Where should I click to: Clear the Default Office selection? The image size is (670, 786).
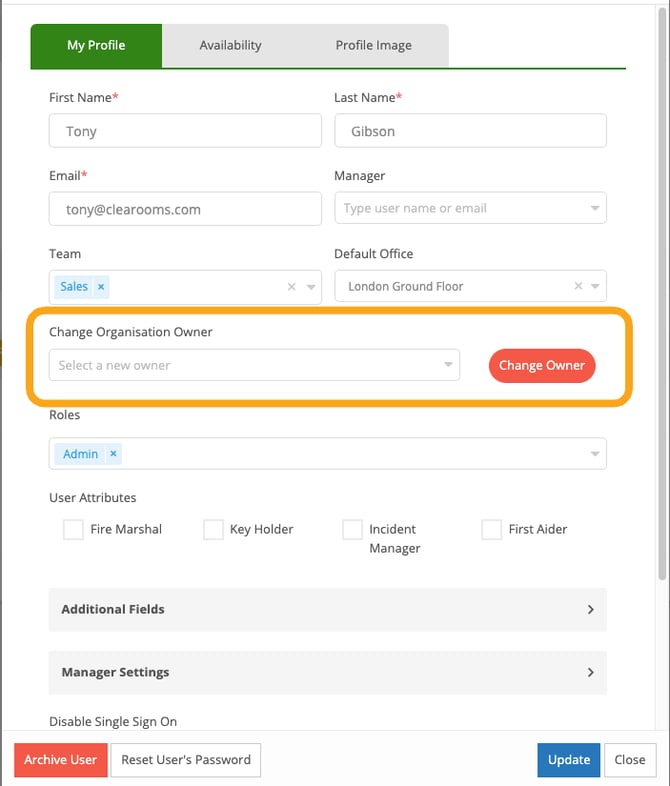pos(577,287)
